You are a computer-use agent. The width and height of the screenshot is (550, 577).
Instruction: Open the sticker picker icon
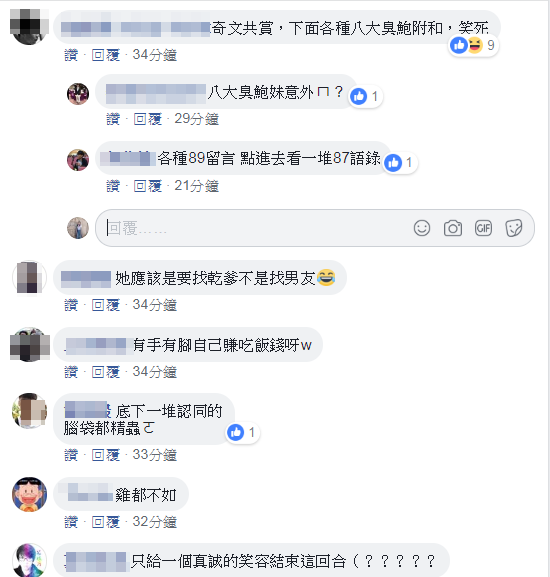[x=514, y=228]
